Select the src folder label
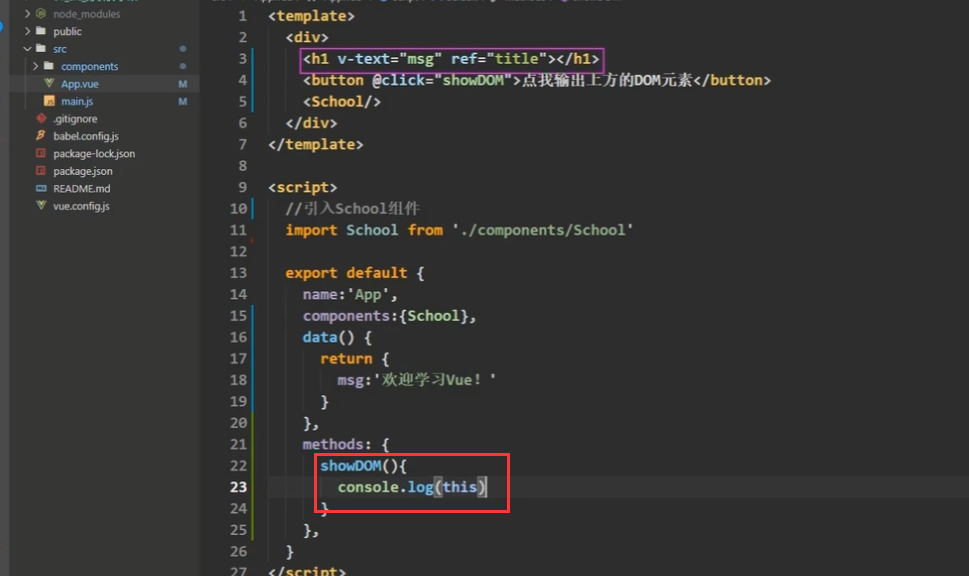 pyautogui.click(x=59, y=48)
